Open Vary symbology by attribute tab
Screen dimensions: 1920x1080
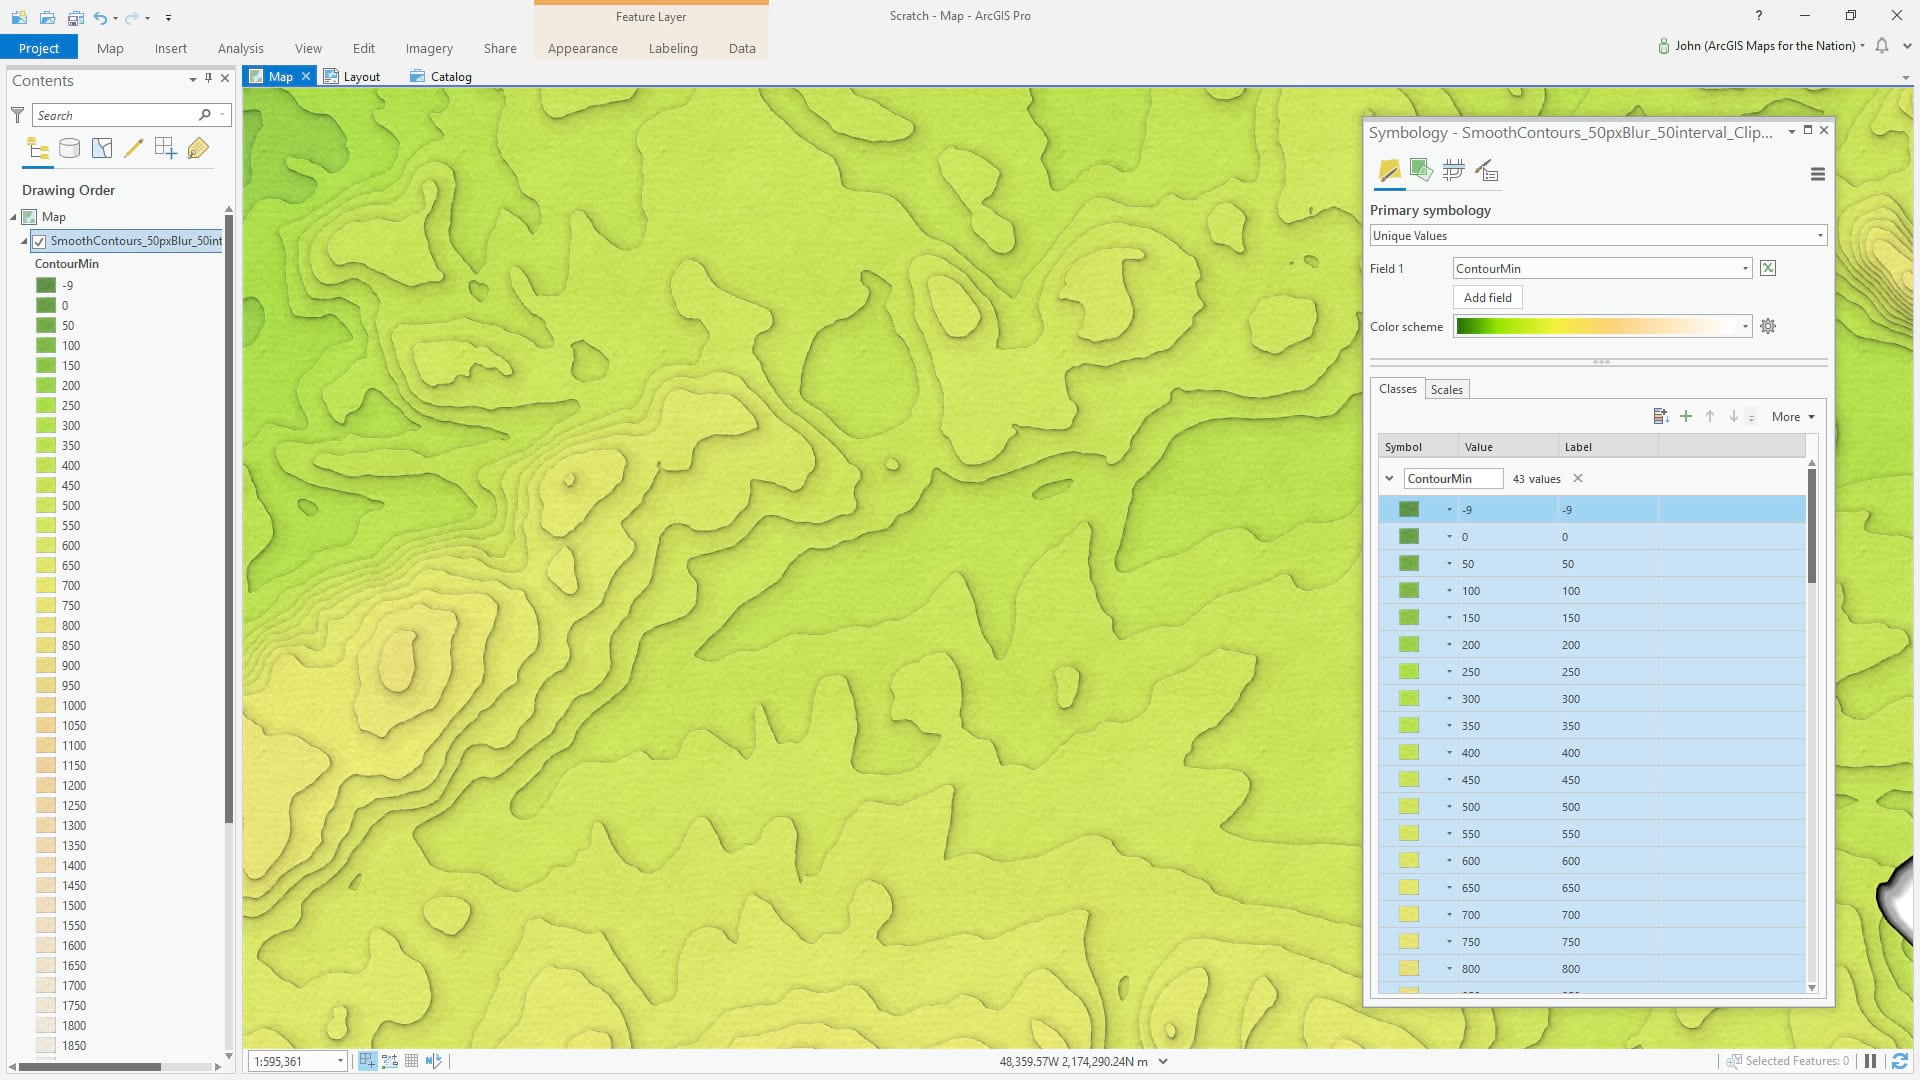pos(1421,171)
